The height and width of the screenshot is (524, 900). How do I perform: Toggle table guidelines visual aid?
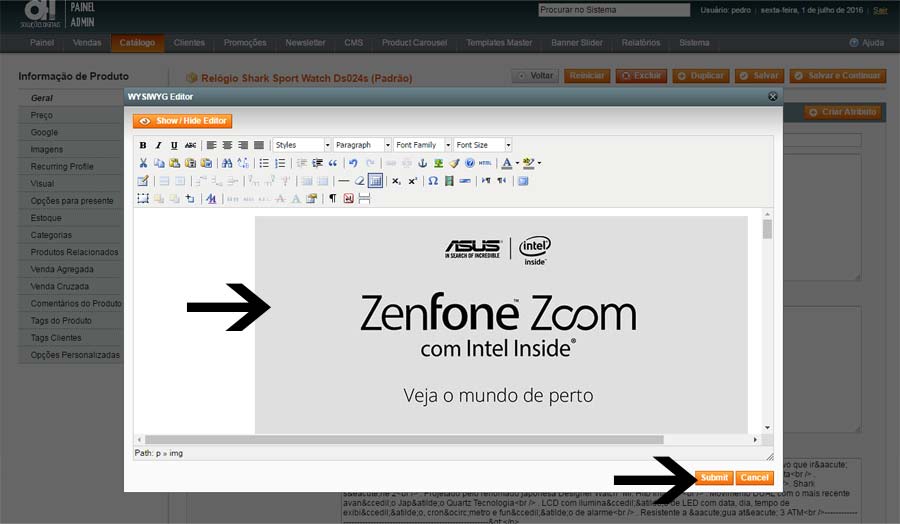(x=375, y=181)
